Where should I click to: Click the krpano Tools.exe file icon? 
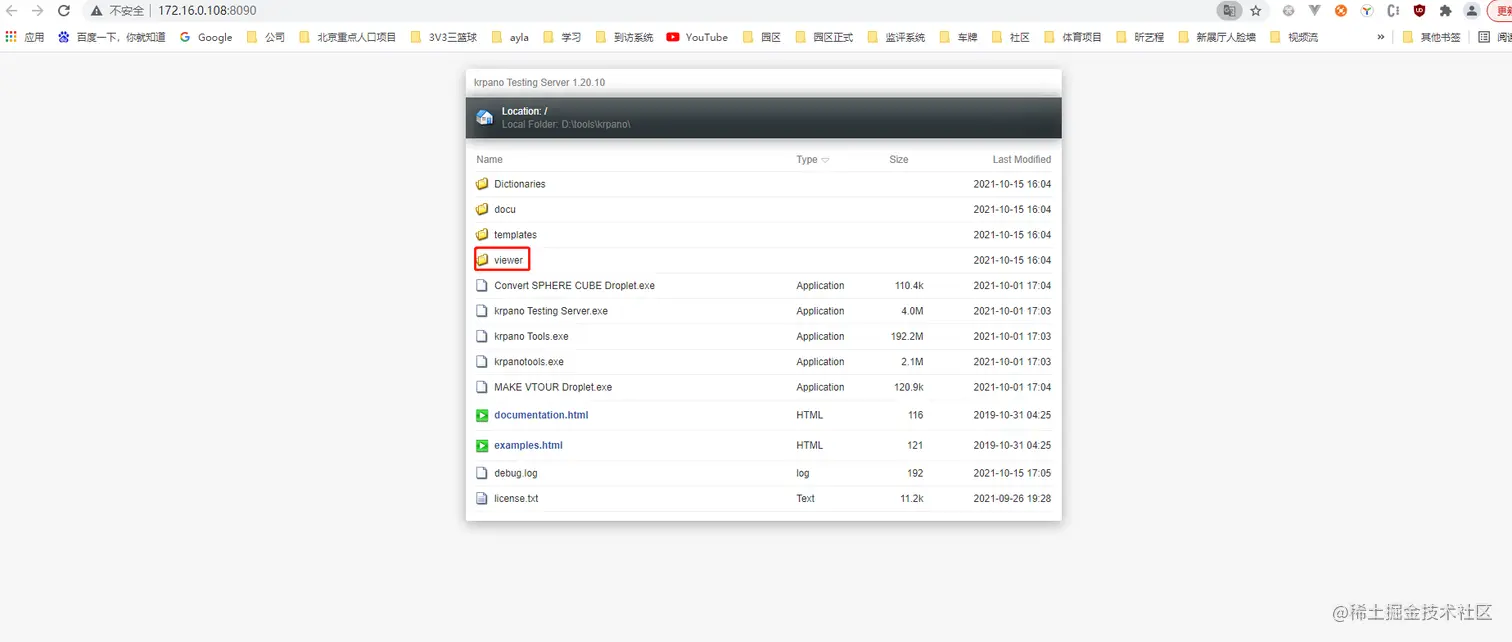pyautogui.click(x=482, y=336)
